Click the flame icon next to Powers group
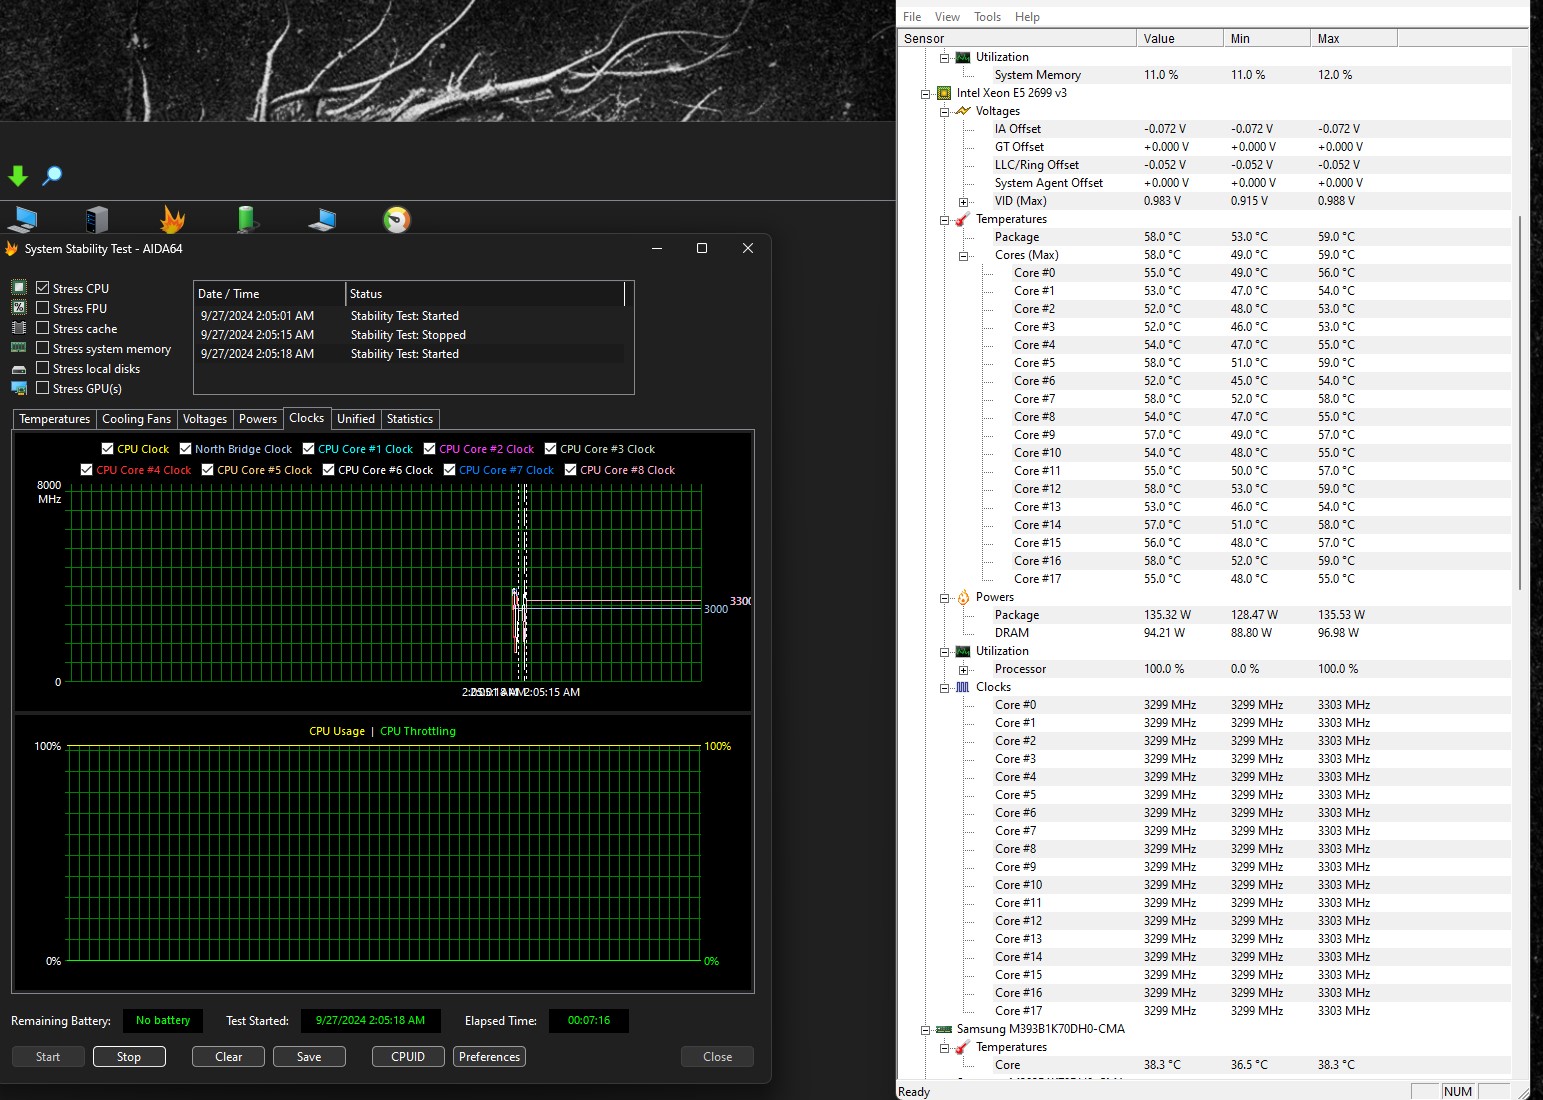The image size is (1543, 1100). pyautogui.click(x=963, y=597)
